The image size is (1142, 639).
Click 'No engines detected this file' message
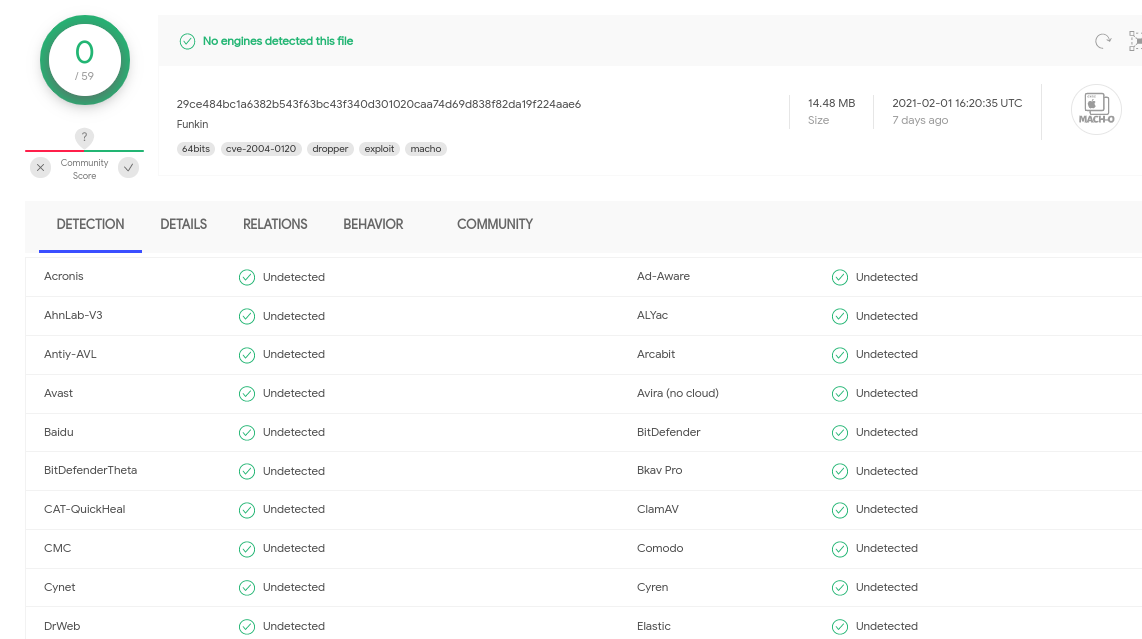point(277,42)
